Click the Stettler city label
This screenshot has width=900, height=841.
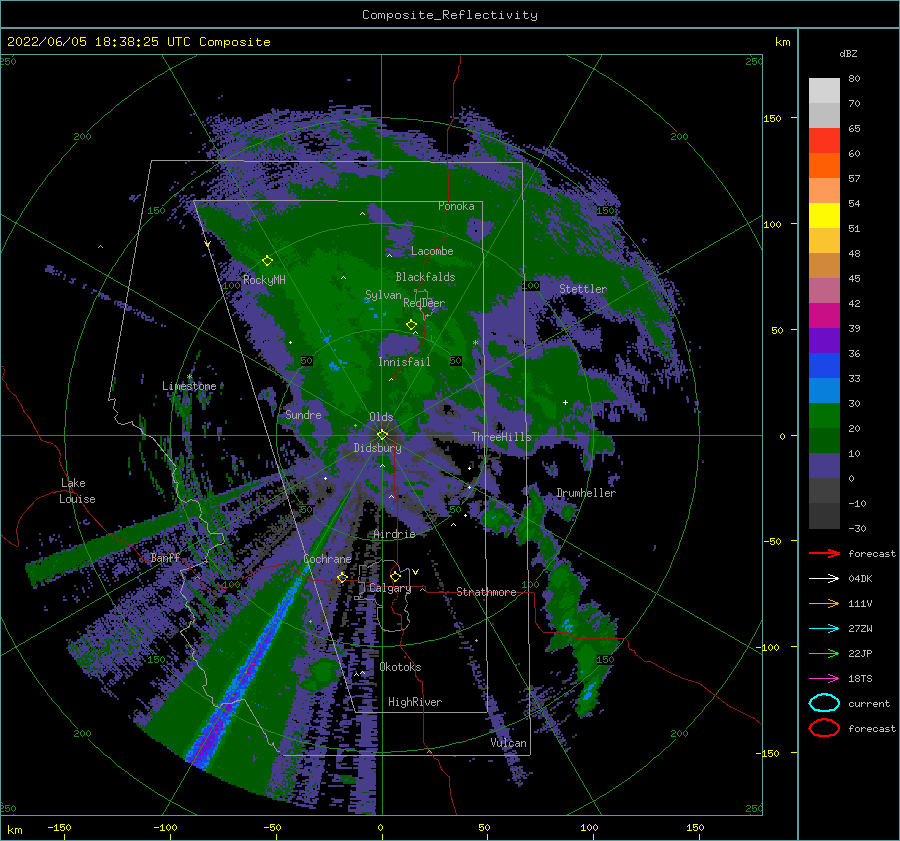coord(583,289)
